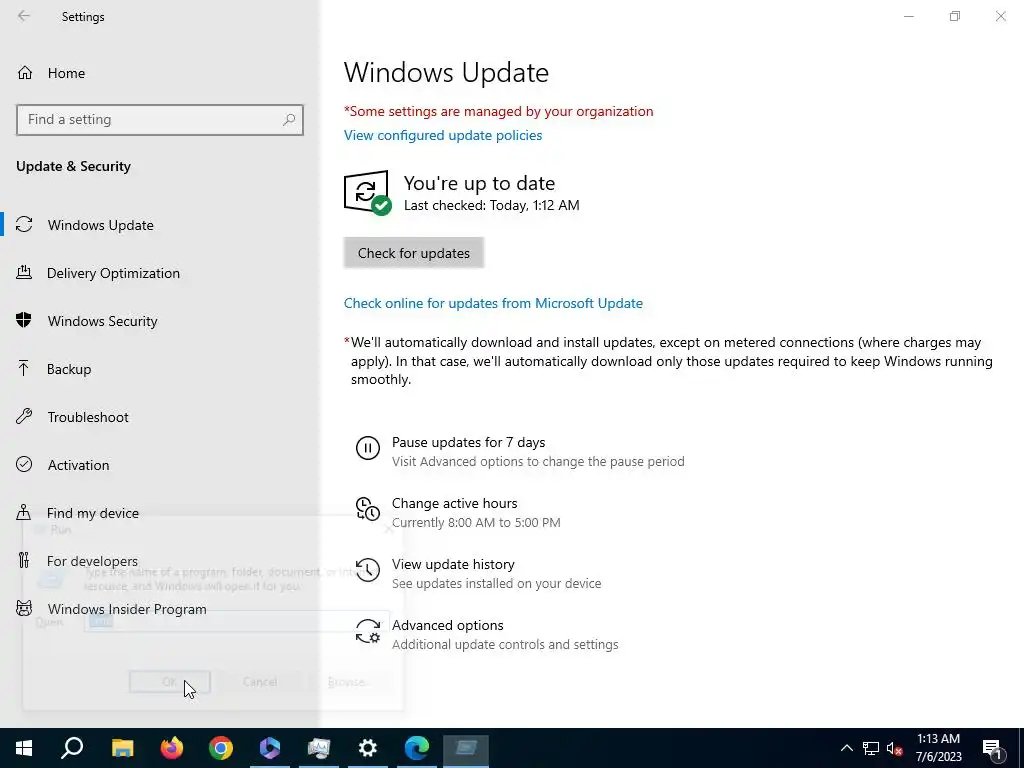
Task: Click 'Currently 8:00 AM to 5:00 PM' text
Action: coord(476,522)
